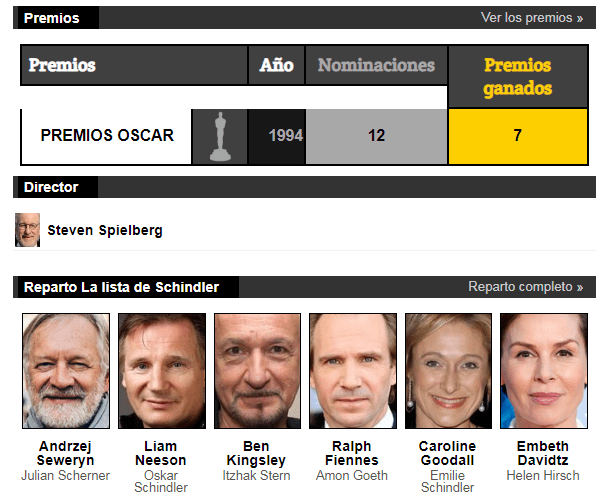
Task: Select the Premios section header tab
Action: (x=52, y=18)
